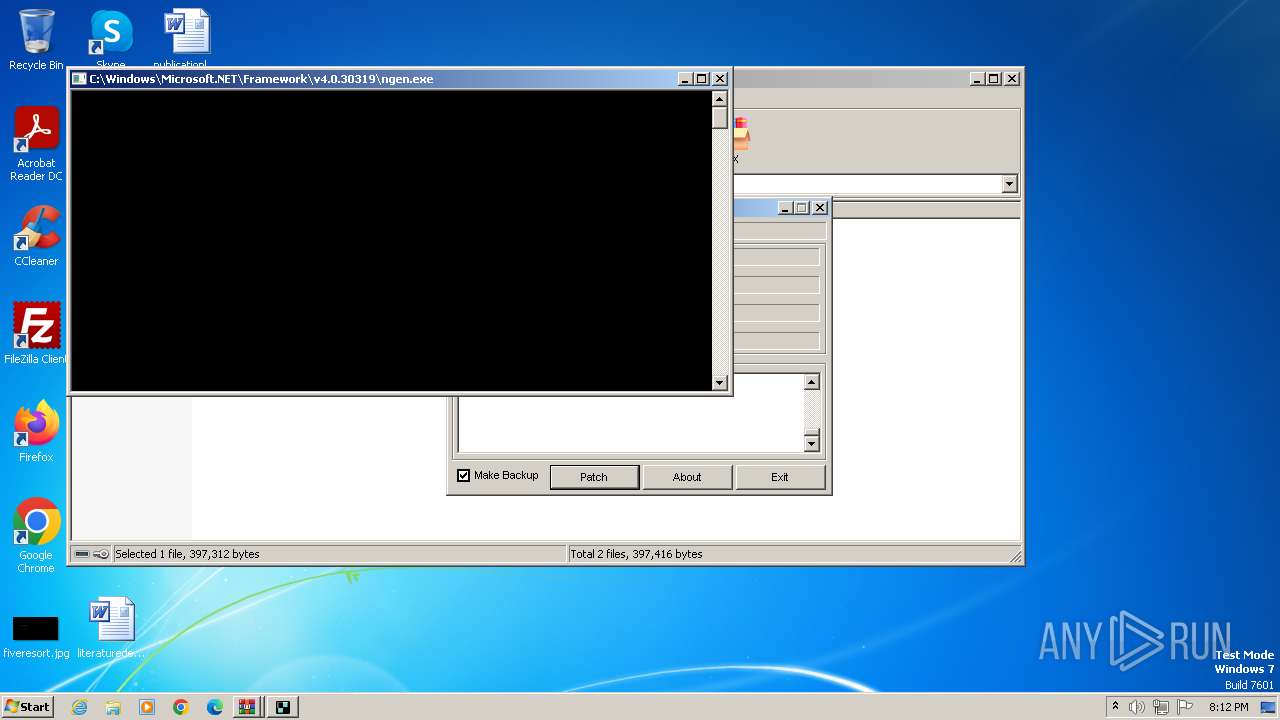Switch to the WinRAR taskbar button
This screenshot has height=720, width=1280.
pos(249,707)
